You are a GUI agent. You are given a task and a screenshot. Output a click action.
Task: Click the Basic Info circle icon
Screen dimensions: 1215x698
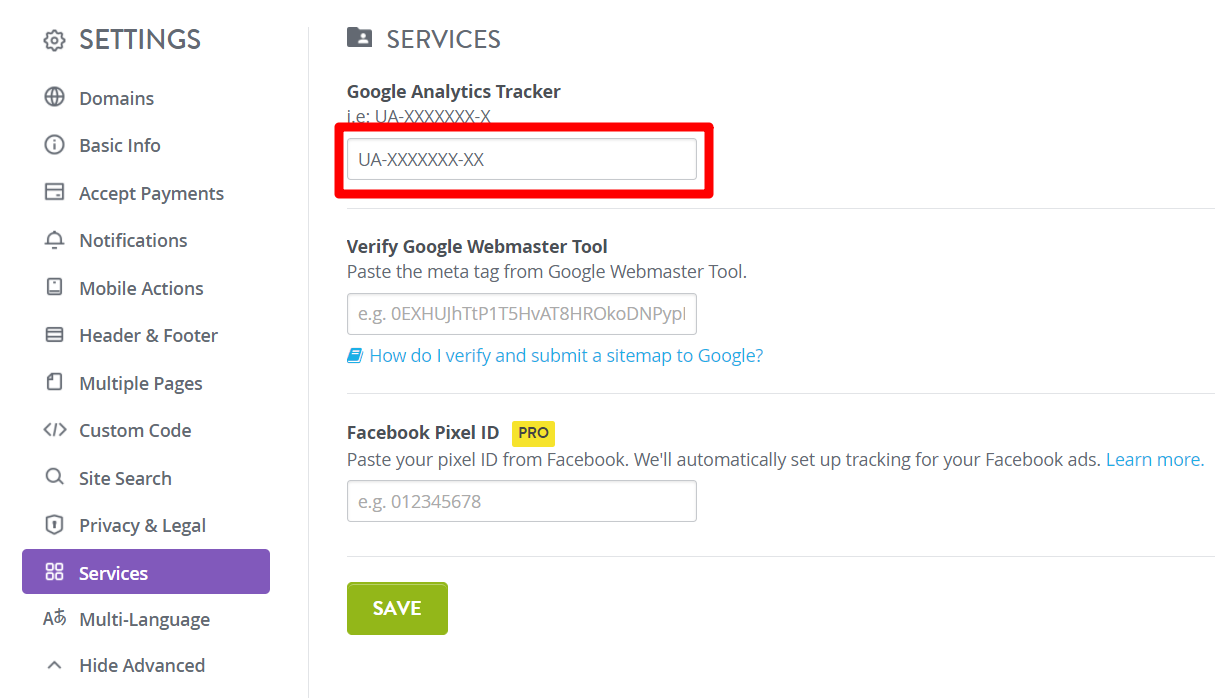pos(54,145)
